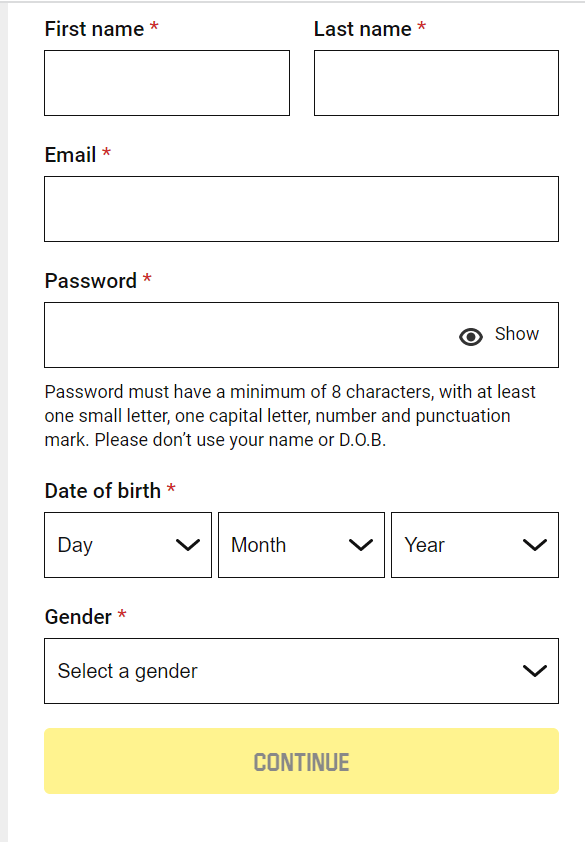
Task: Click into the Email text box
Action: coord(301,209)
